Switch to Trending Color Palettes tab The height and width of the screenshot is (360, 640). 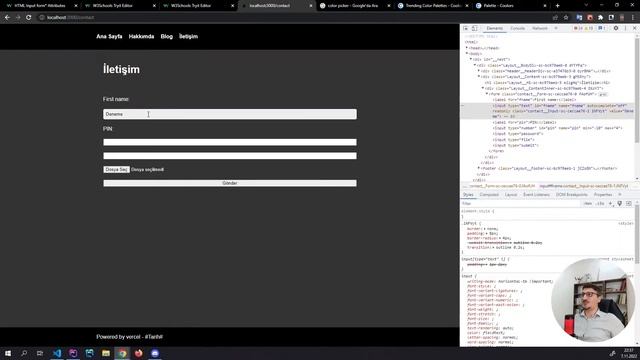[433, 6]
